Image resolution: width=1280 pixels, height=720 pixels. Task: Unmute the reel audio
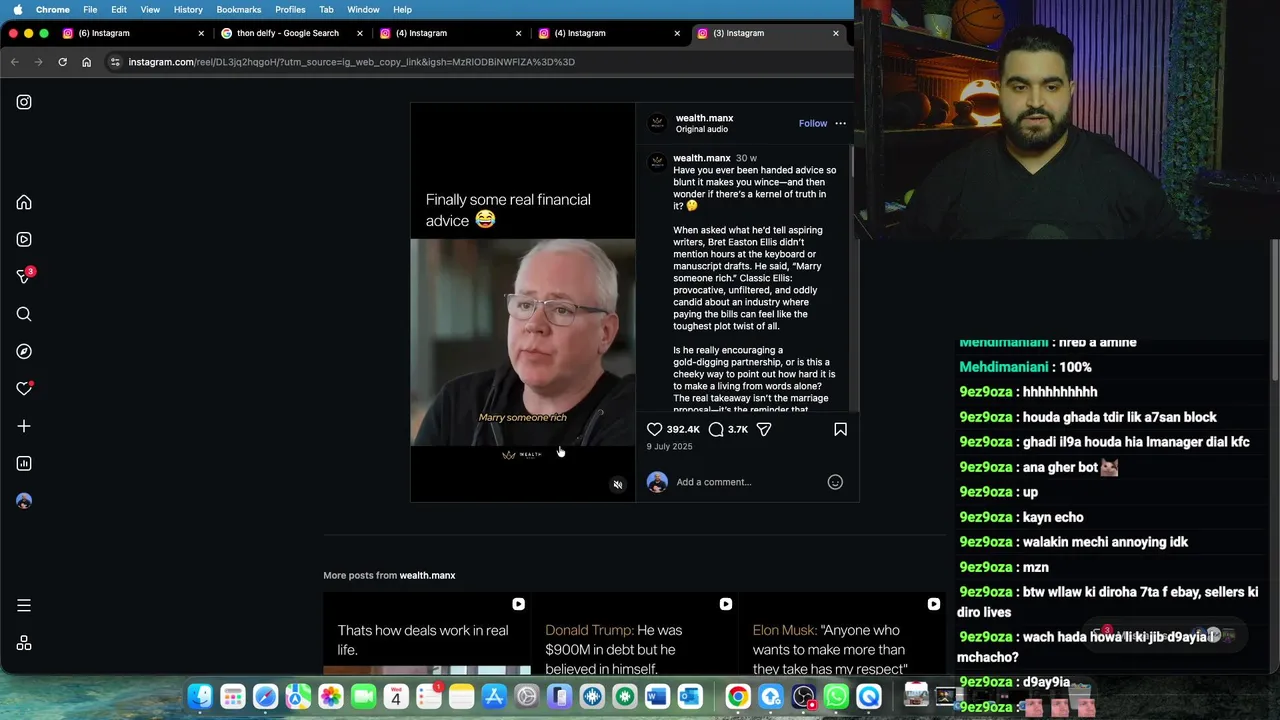(617, 485)
